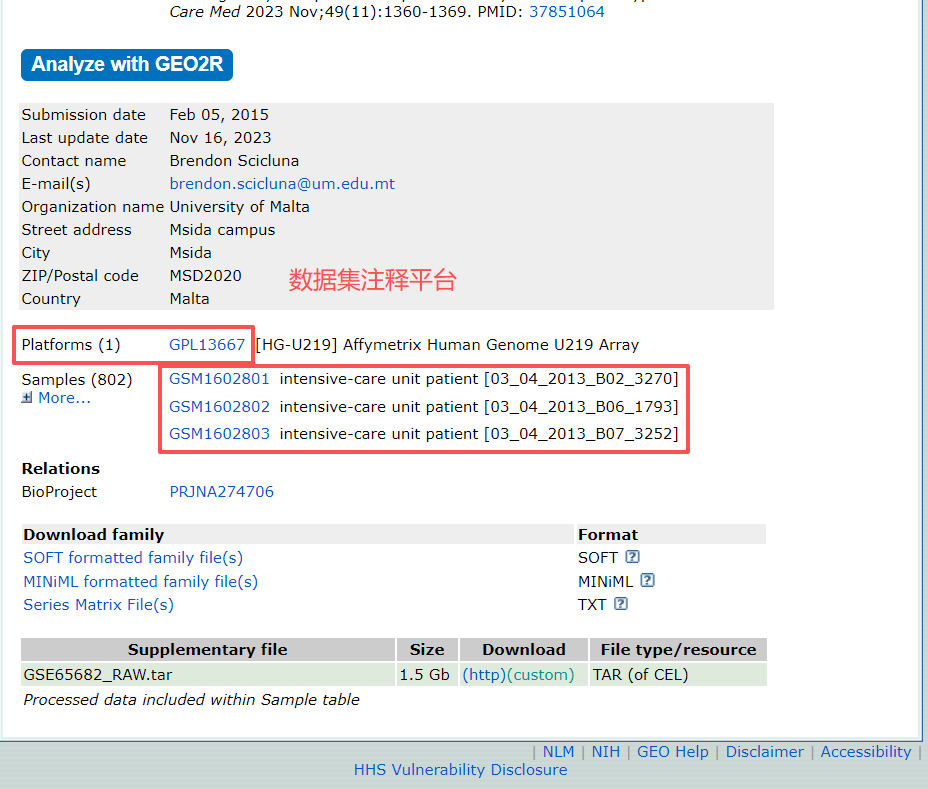Select the MSD2020 postal code
The height and width of the screenshot is (789, 928).
205,276
